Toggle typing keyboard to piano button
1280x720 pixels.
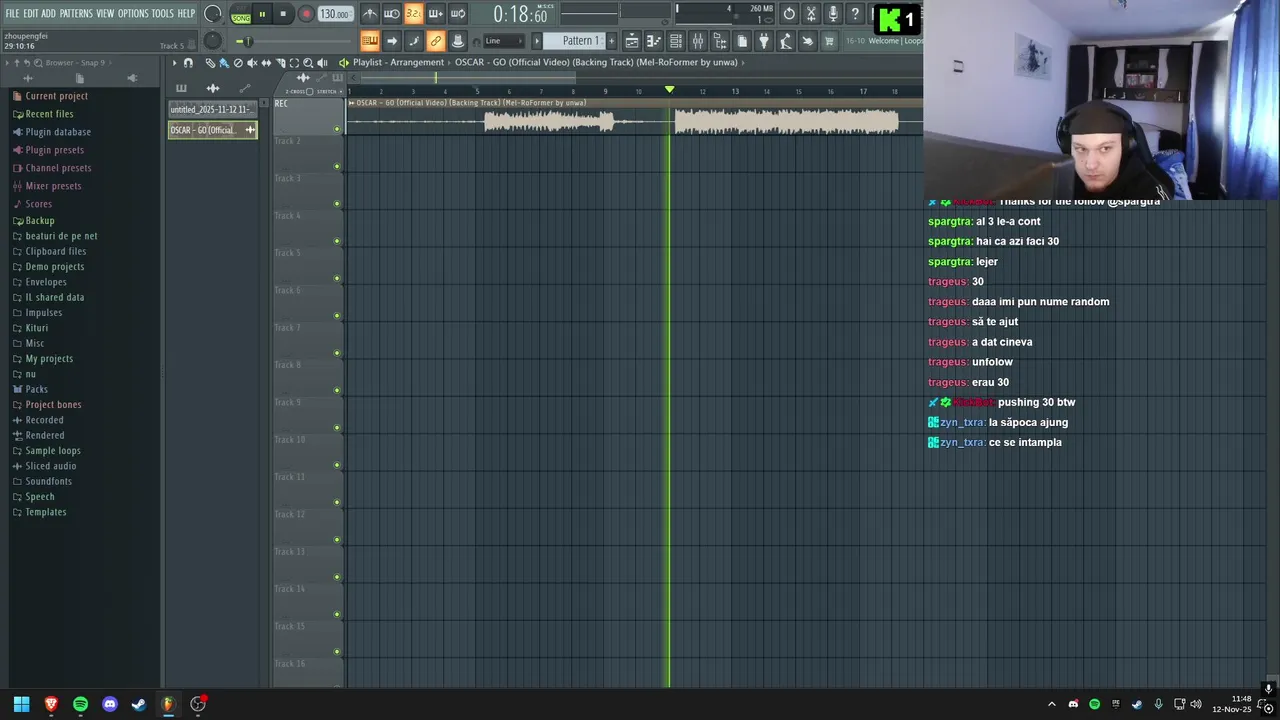(x=369, y=41)
